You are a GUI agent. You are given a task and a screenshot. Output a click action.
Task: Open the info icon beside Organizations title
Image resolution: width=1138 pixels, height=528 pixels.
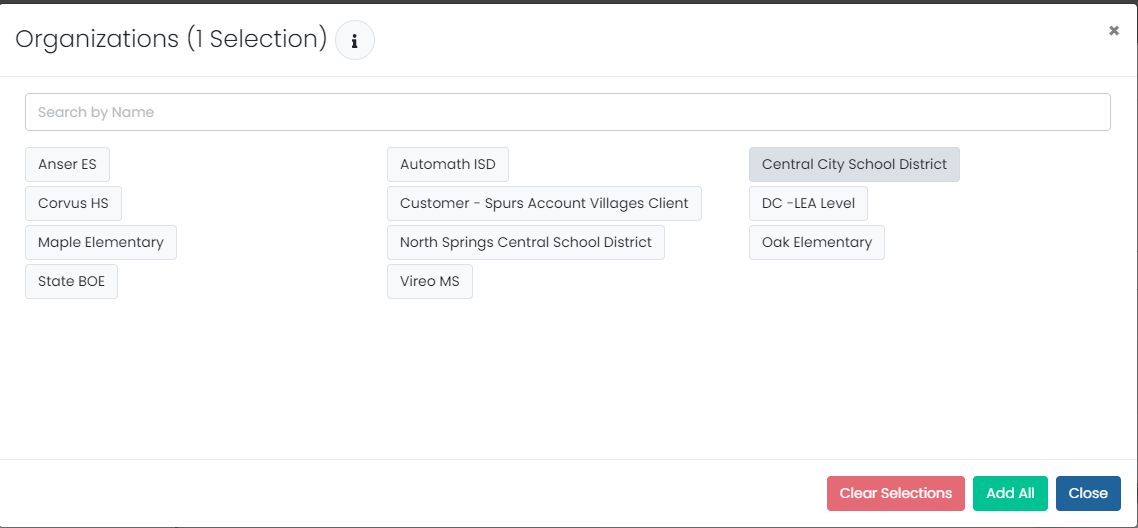point(355,41)
